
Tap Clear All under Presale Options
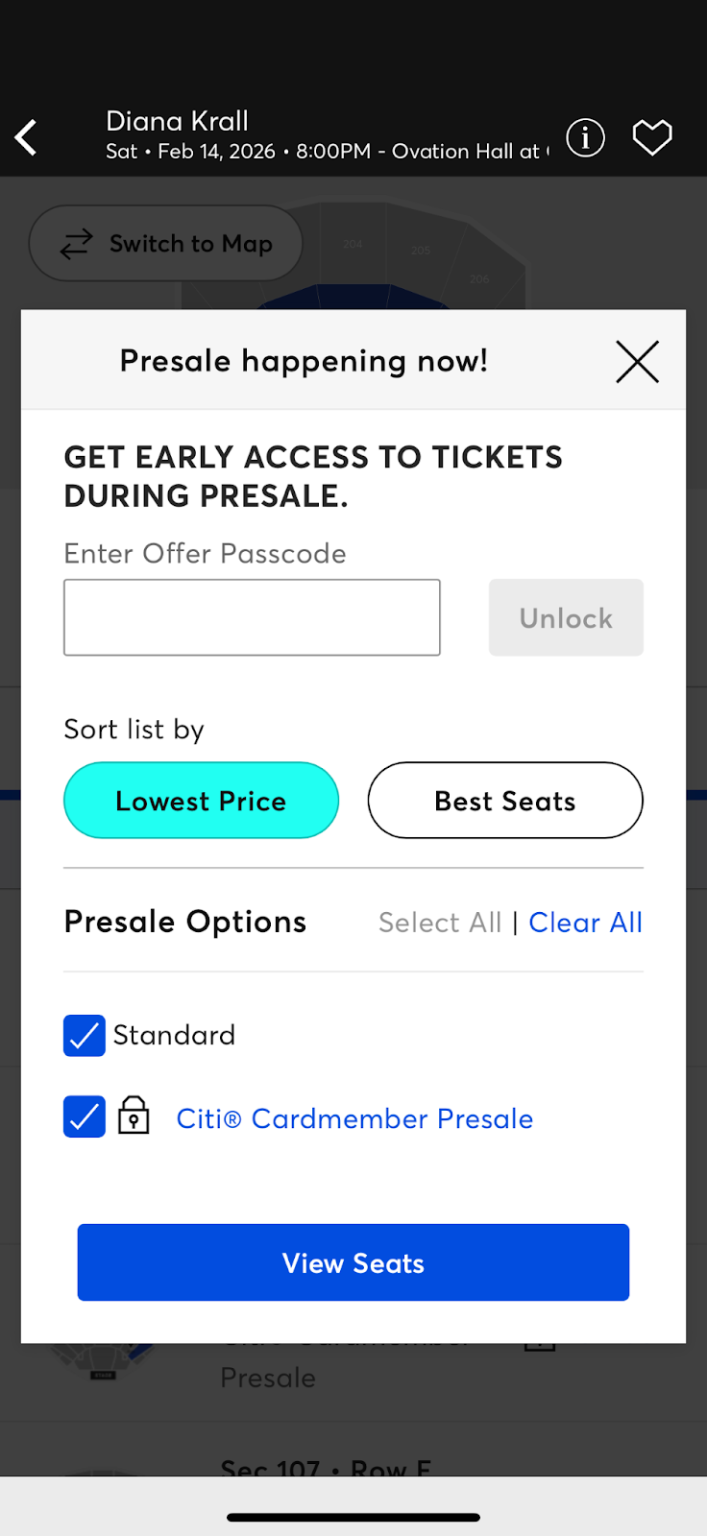(586, 922)
